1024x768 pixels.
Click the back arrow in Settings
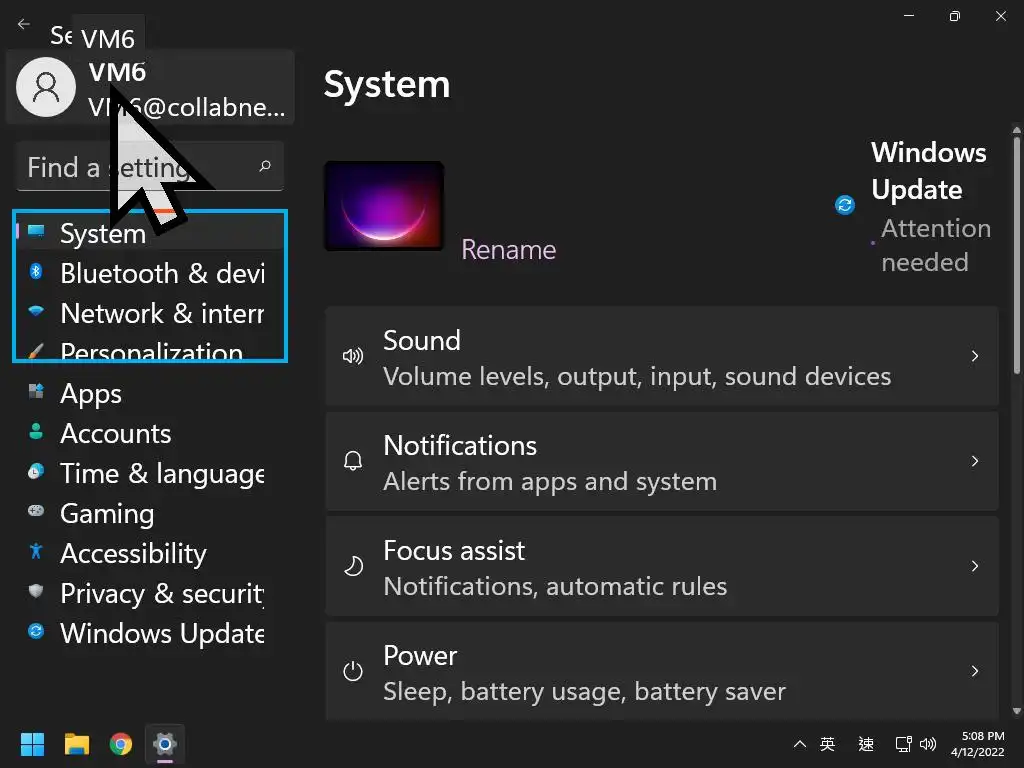click(24, 24)
